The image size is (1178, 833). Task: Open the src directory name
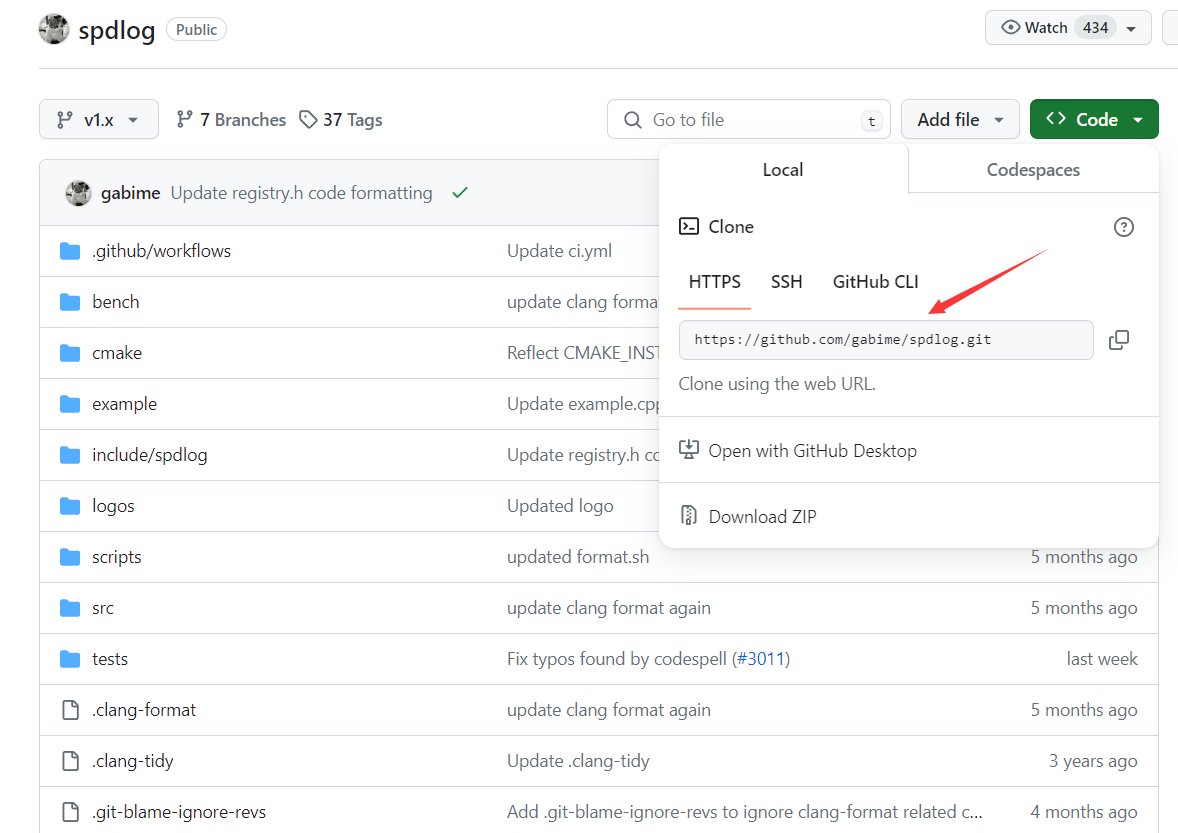[x=103, y=608]
